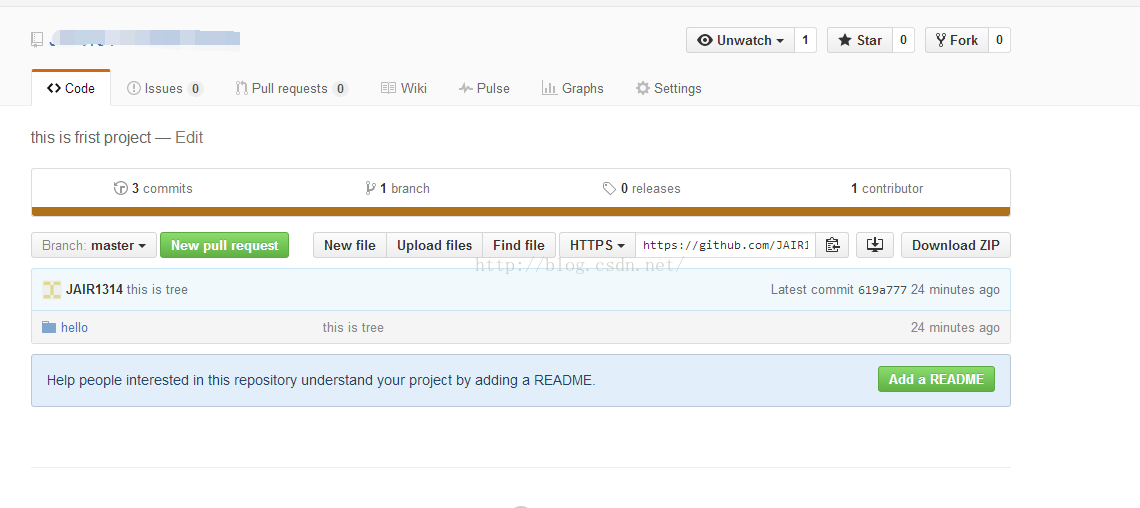Open the commit hash 619a777
This screenshot has height=508, width=1140.
click(x=883, y=289)
